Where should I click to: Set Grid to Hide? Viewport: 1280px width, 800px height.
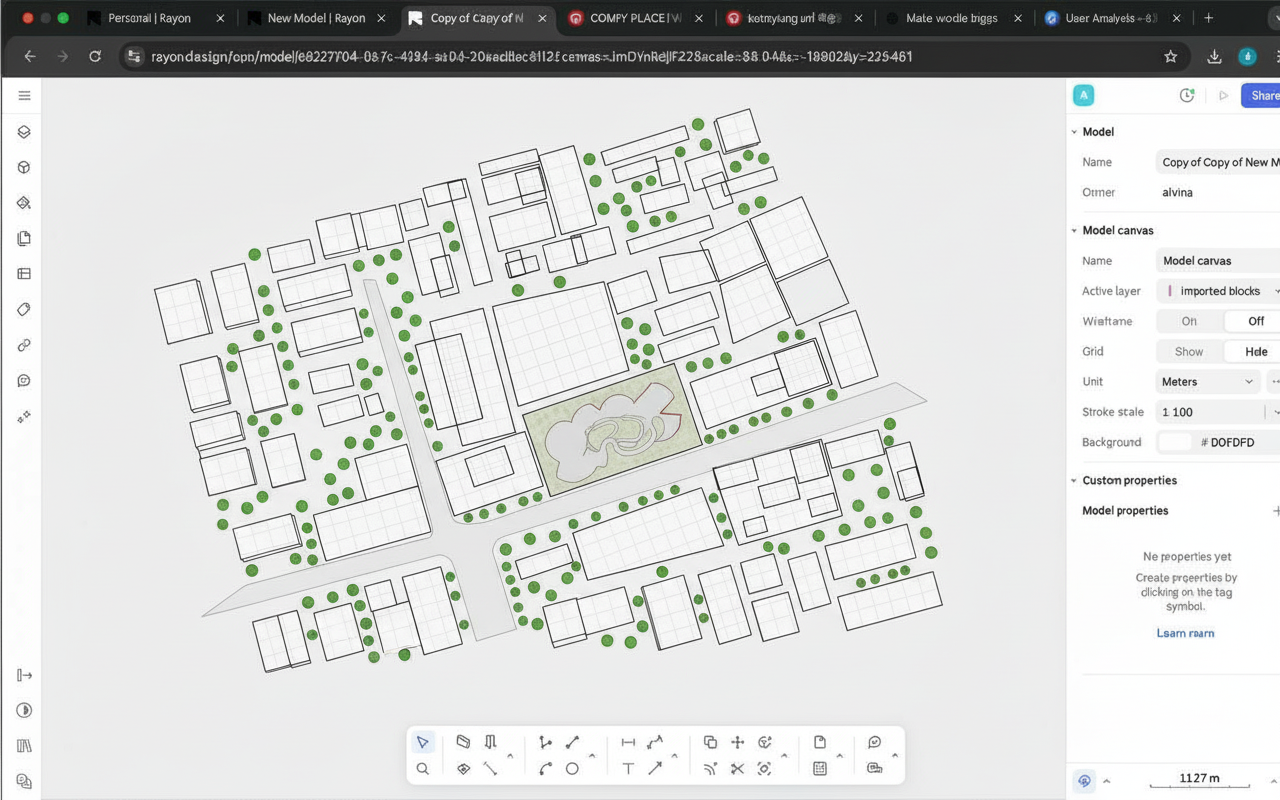tap(1255, 351)
